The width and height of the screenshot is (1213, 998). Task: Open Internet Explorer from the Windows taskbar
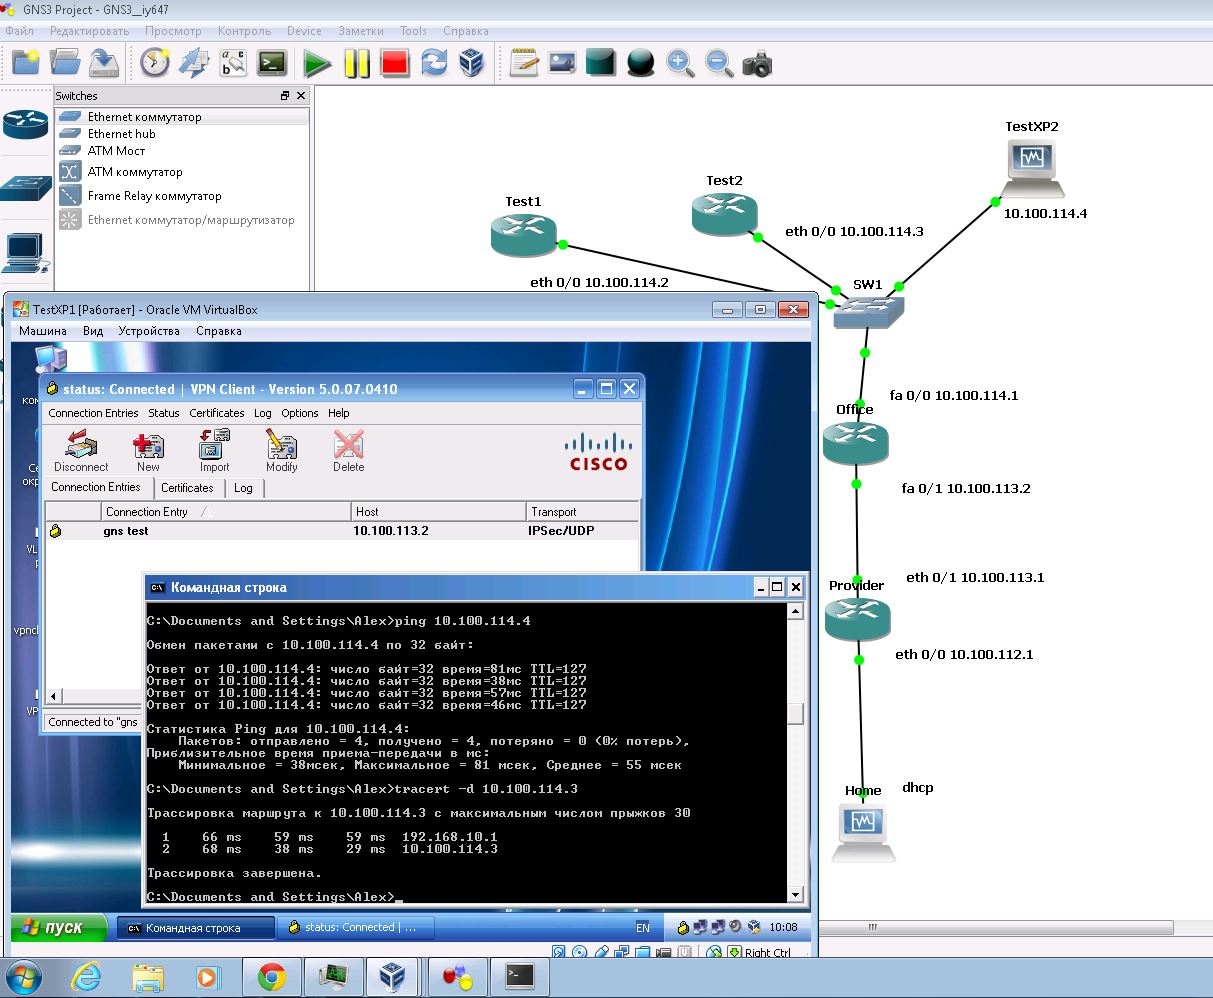click(x=87, y=977)
